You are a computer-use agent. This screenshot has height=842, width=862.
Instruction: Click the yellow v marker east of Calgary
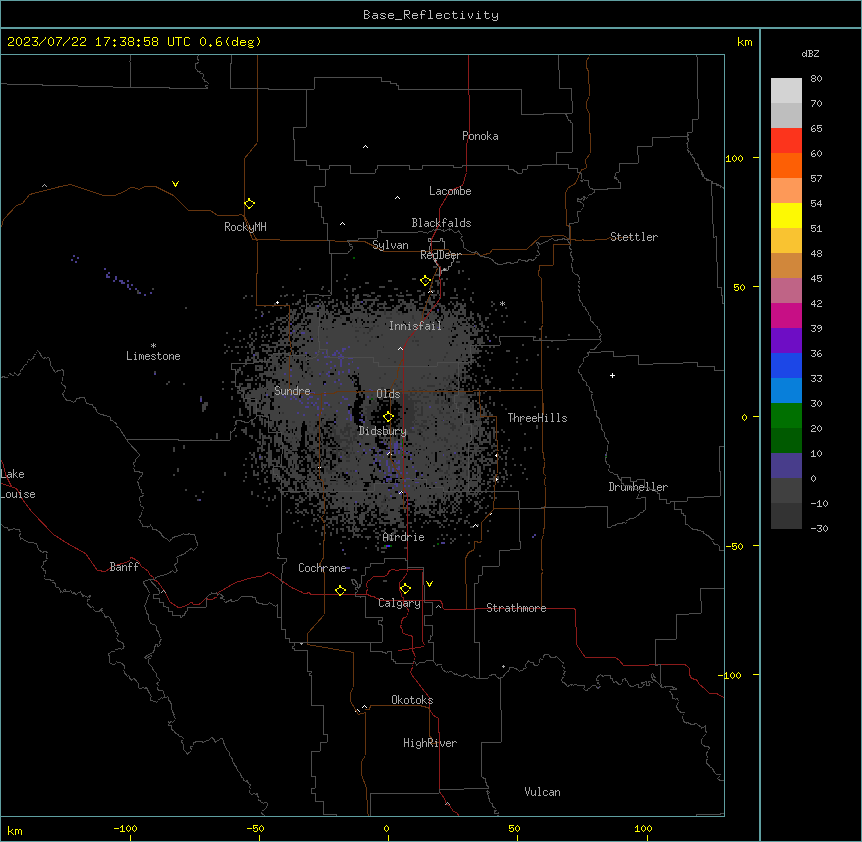429,584
